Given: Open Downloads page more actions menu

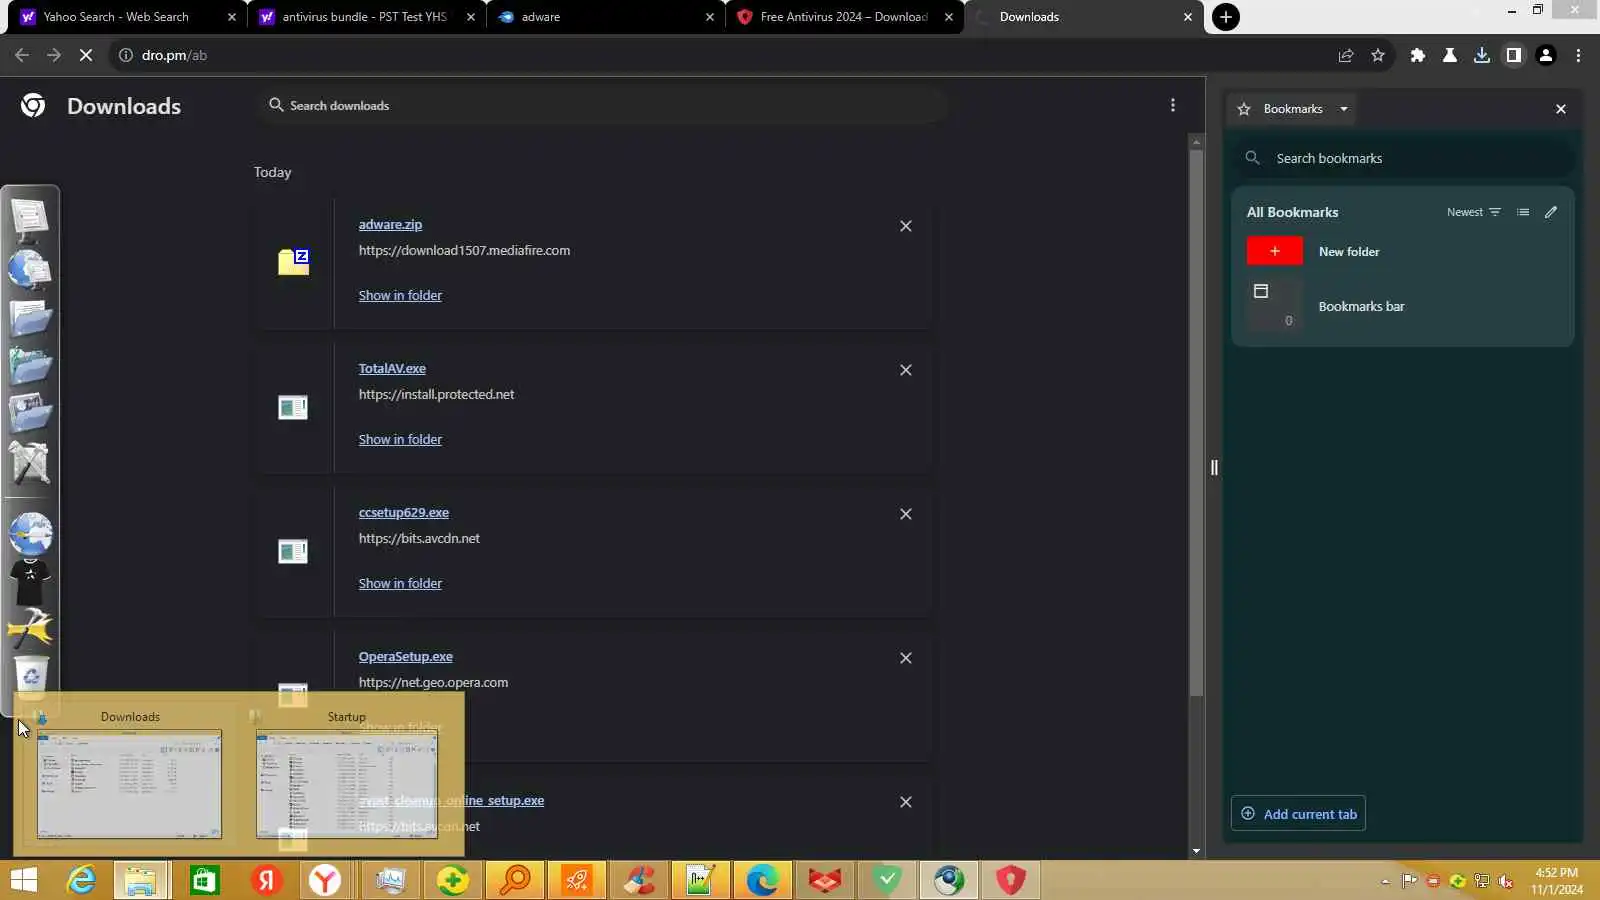Looking at the screenshot, I should coord(1173,105).
